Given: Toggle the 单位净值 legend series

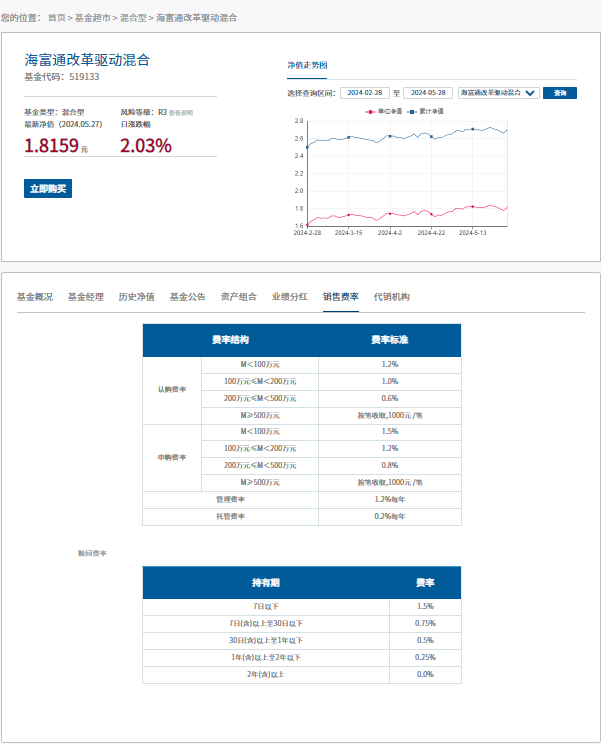Looking at the screenshot, I should (384, 112).
